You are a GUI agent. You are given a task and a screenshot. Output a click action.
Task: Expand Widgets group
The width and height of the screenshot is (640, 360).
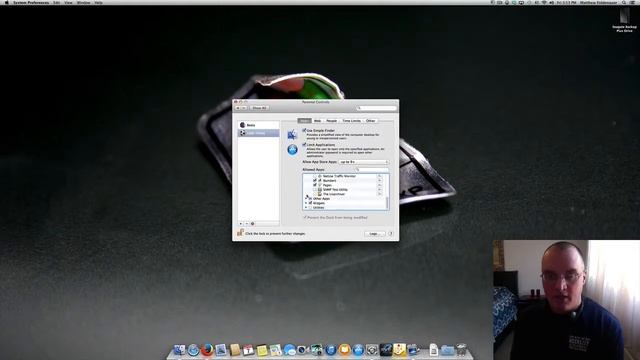pyautogui.click(x=306, y=203)
